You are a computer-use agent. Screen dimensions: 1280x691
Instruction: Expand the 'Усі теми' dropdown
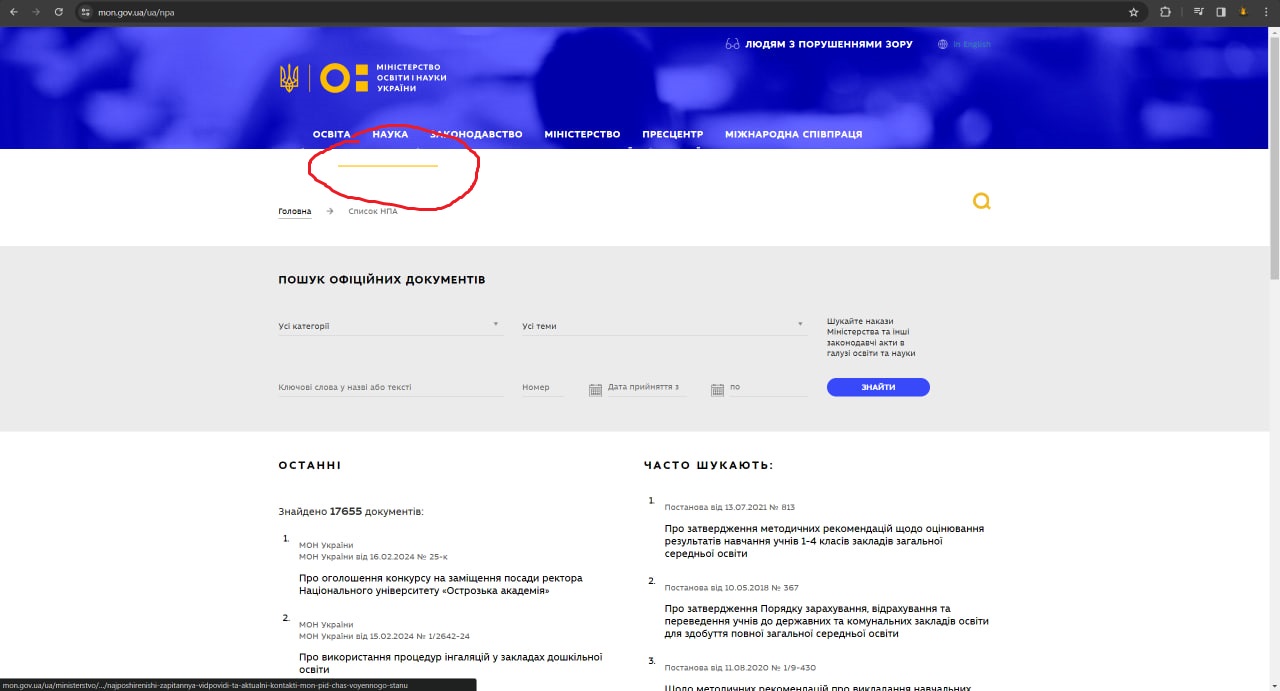662,326
